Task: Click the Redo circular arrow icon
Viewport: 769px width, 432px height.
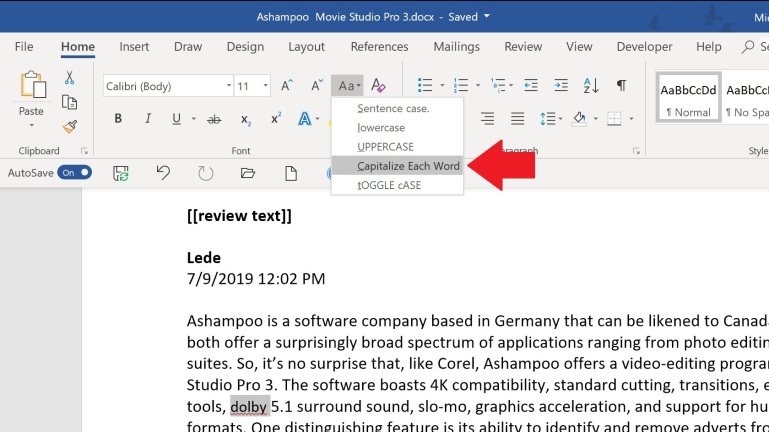Action: pyautogui.click(x=205, y=173)
